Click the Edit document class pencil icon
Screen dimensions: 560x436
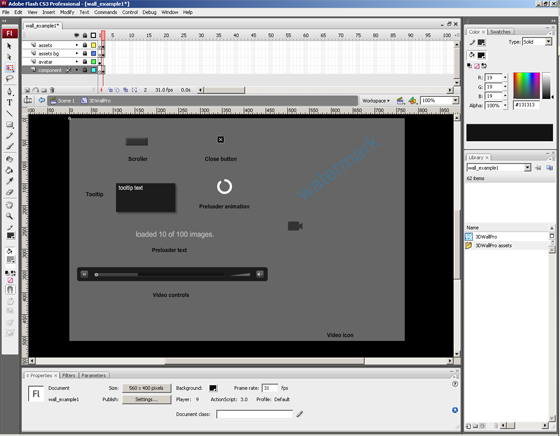pyautogui.click(x=300, y=414)
